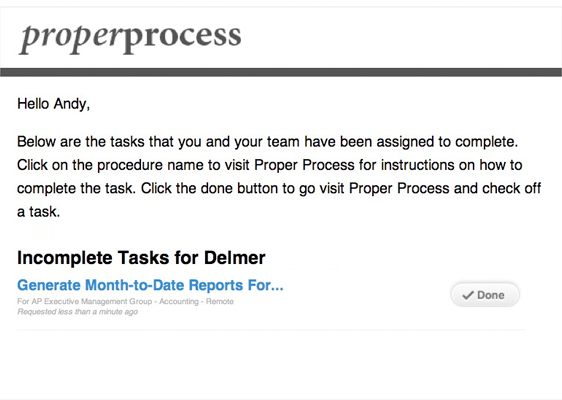Click the "AP Executive Management Group" text
562x400 pixels.
[92, 301]
